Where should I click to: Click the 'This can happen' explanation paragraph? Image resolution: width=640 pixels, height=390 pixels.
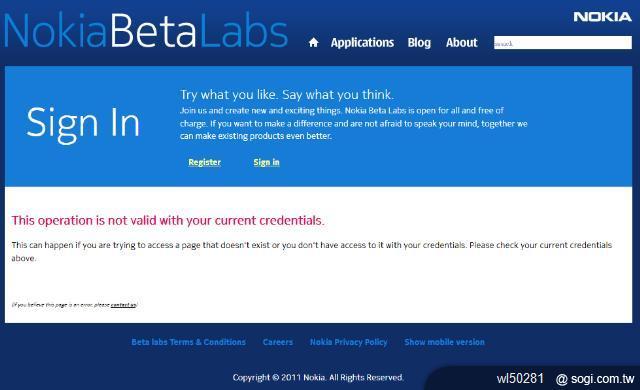point(312,251)
